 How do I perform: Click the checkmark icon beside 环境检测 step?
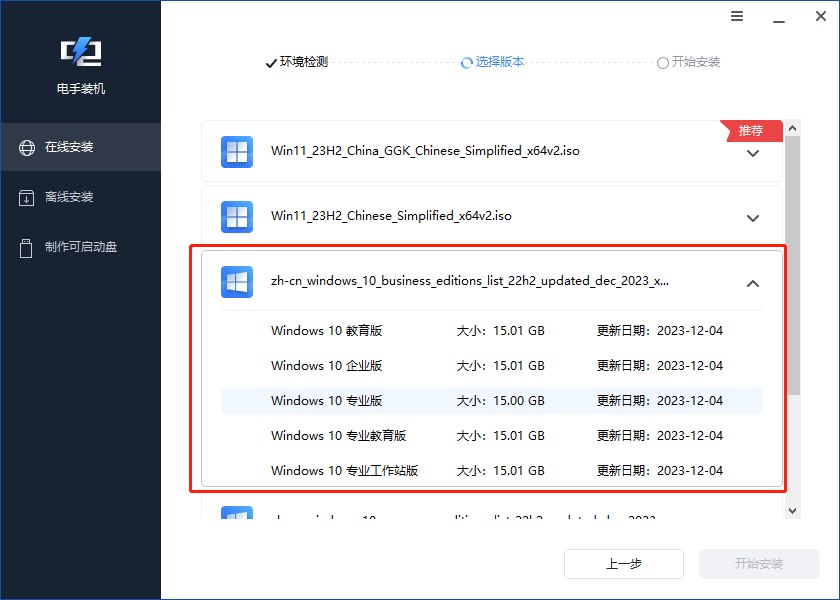pos(271,62)
